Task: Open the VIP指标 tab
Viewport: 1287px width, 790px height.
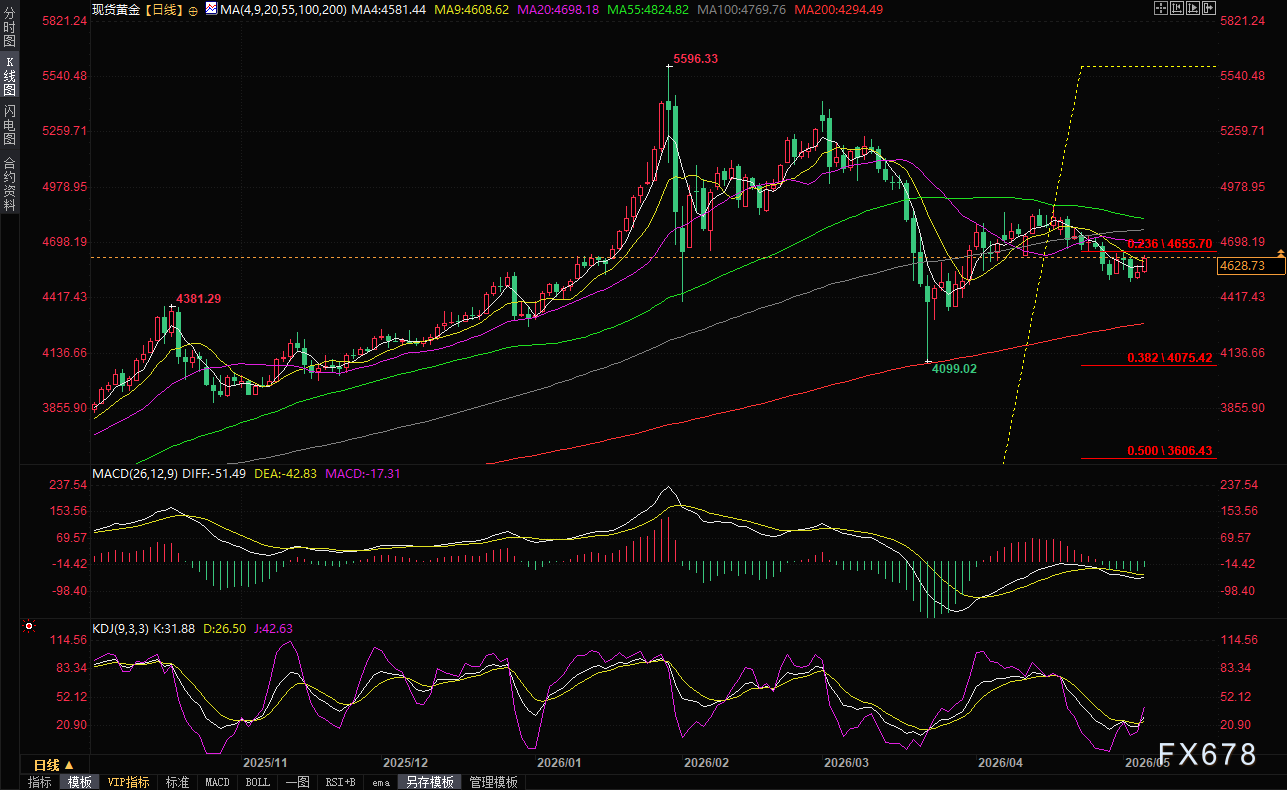Action: click(128, 782)
